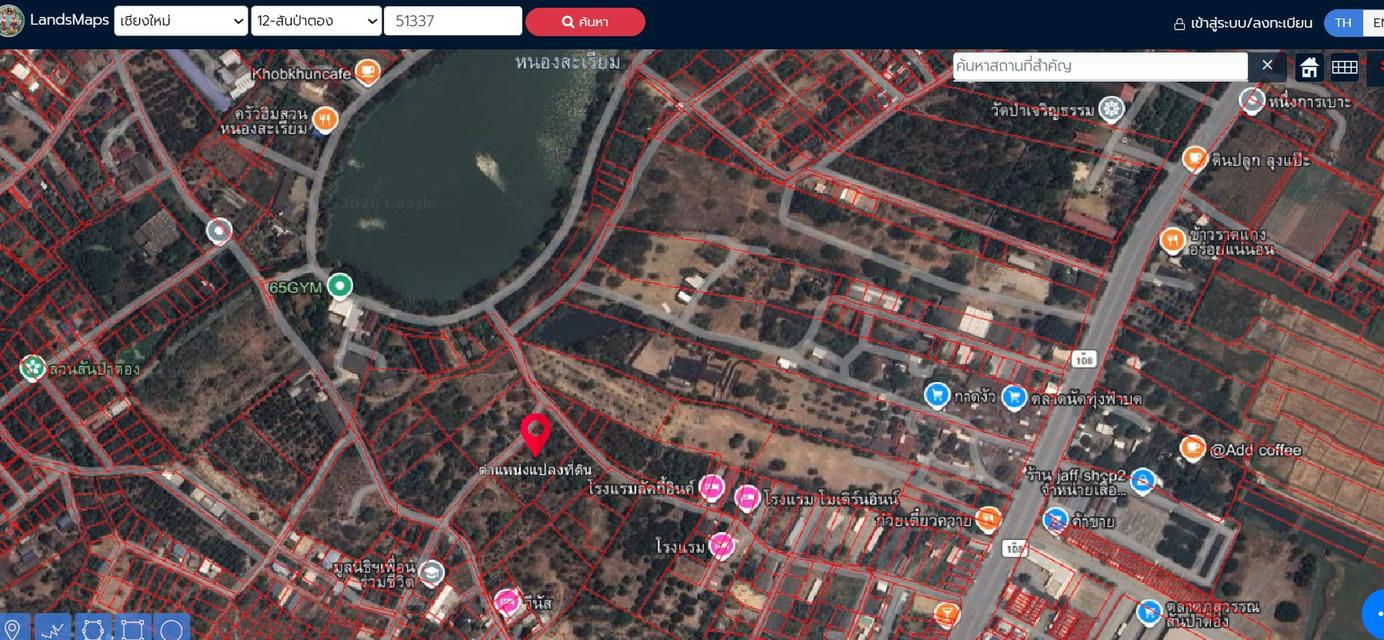The image size is (1384, 640).
Task: Click the ก๋วยเตี๋ยวควาย restaurant marker
Action: tap(988, 518)
